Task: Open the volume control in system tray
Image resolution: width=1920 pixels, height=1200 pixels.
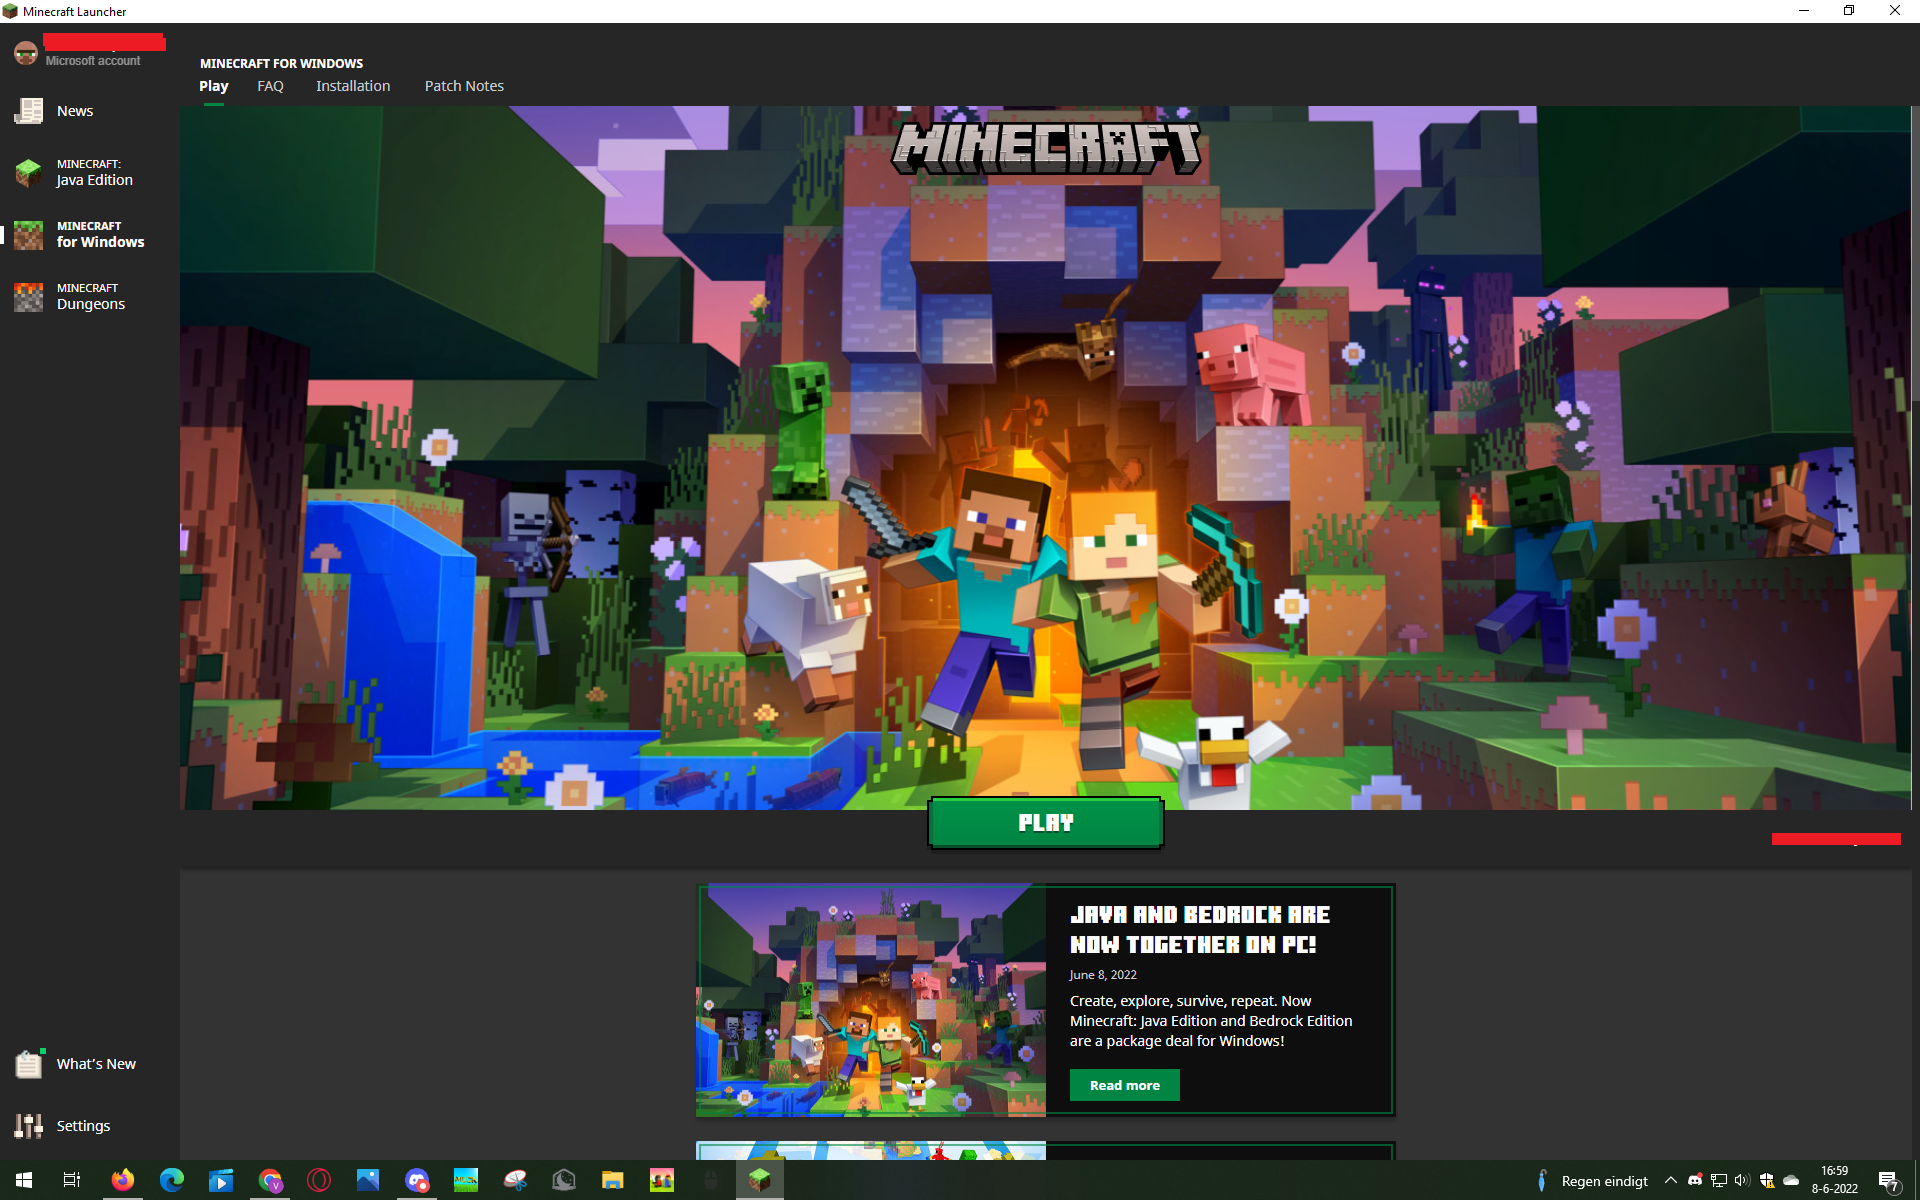Action: [1742, 1181]
